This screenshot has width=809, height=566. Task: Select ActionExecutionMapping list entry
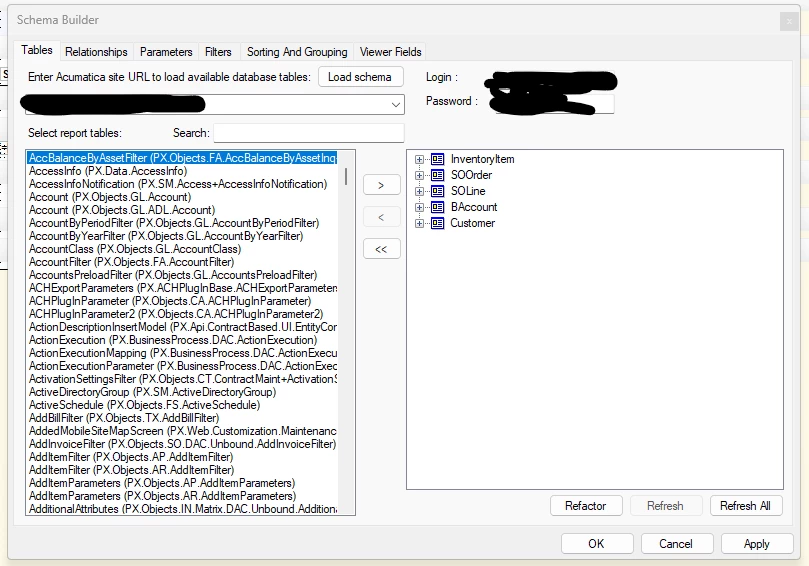click(x=183, y=353)
